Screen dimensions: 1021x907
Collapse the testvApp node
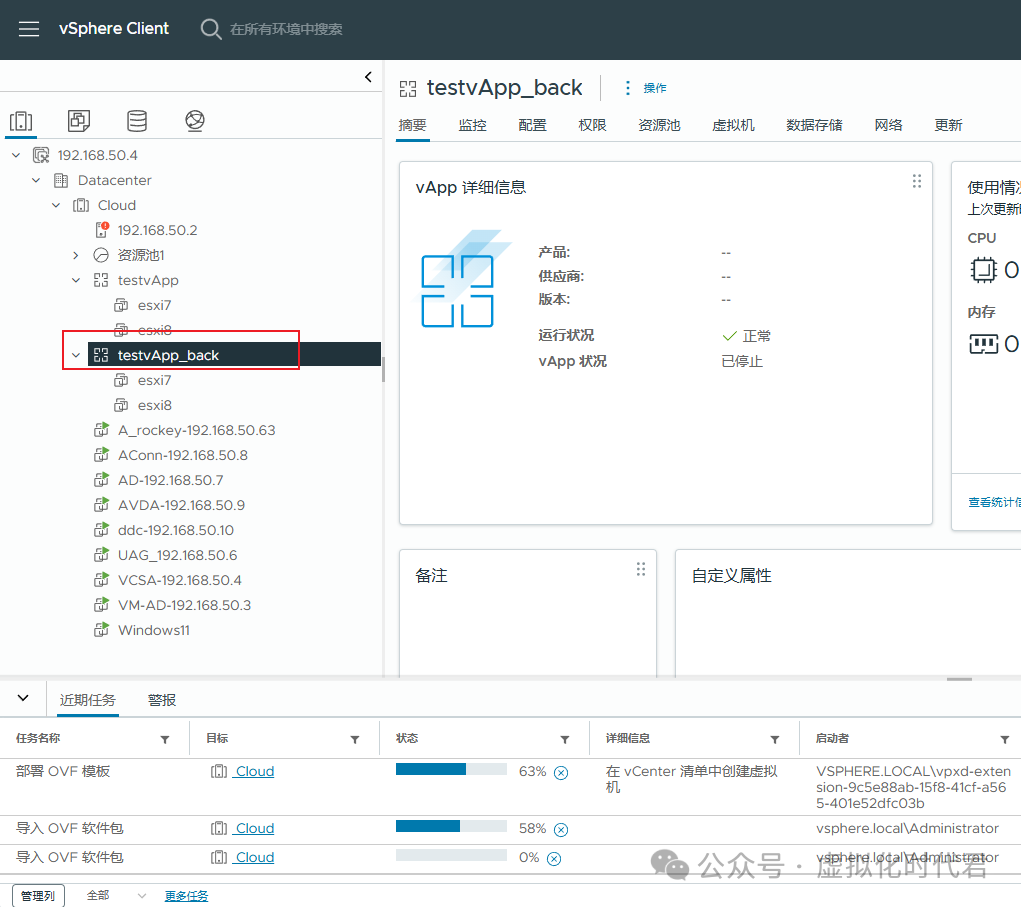[x=76, y=280]
